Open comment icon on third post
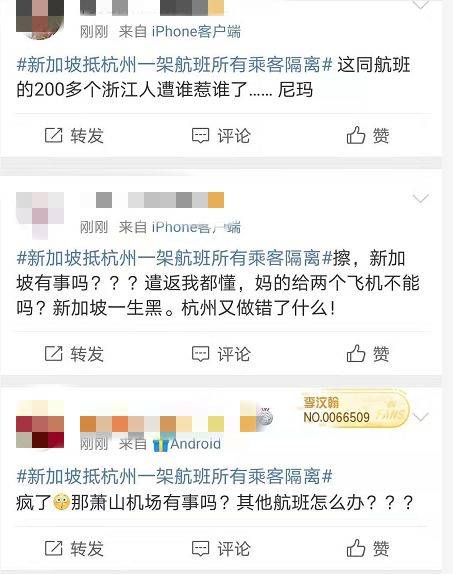This screenshot has width=453, height=574. pos(200,548)
